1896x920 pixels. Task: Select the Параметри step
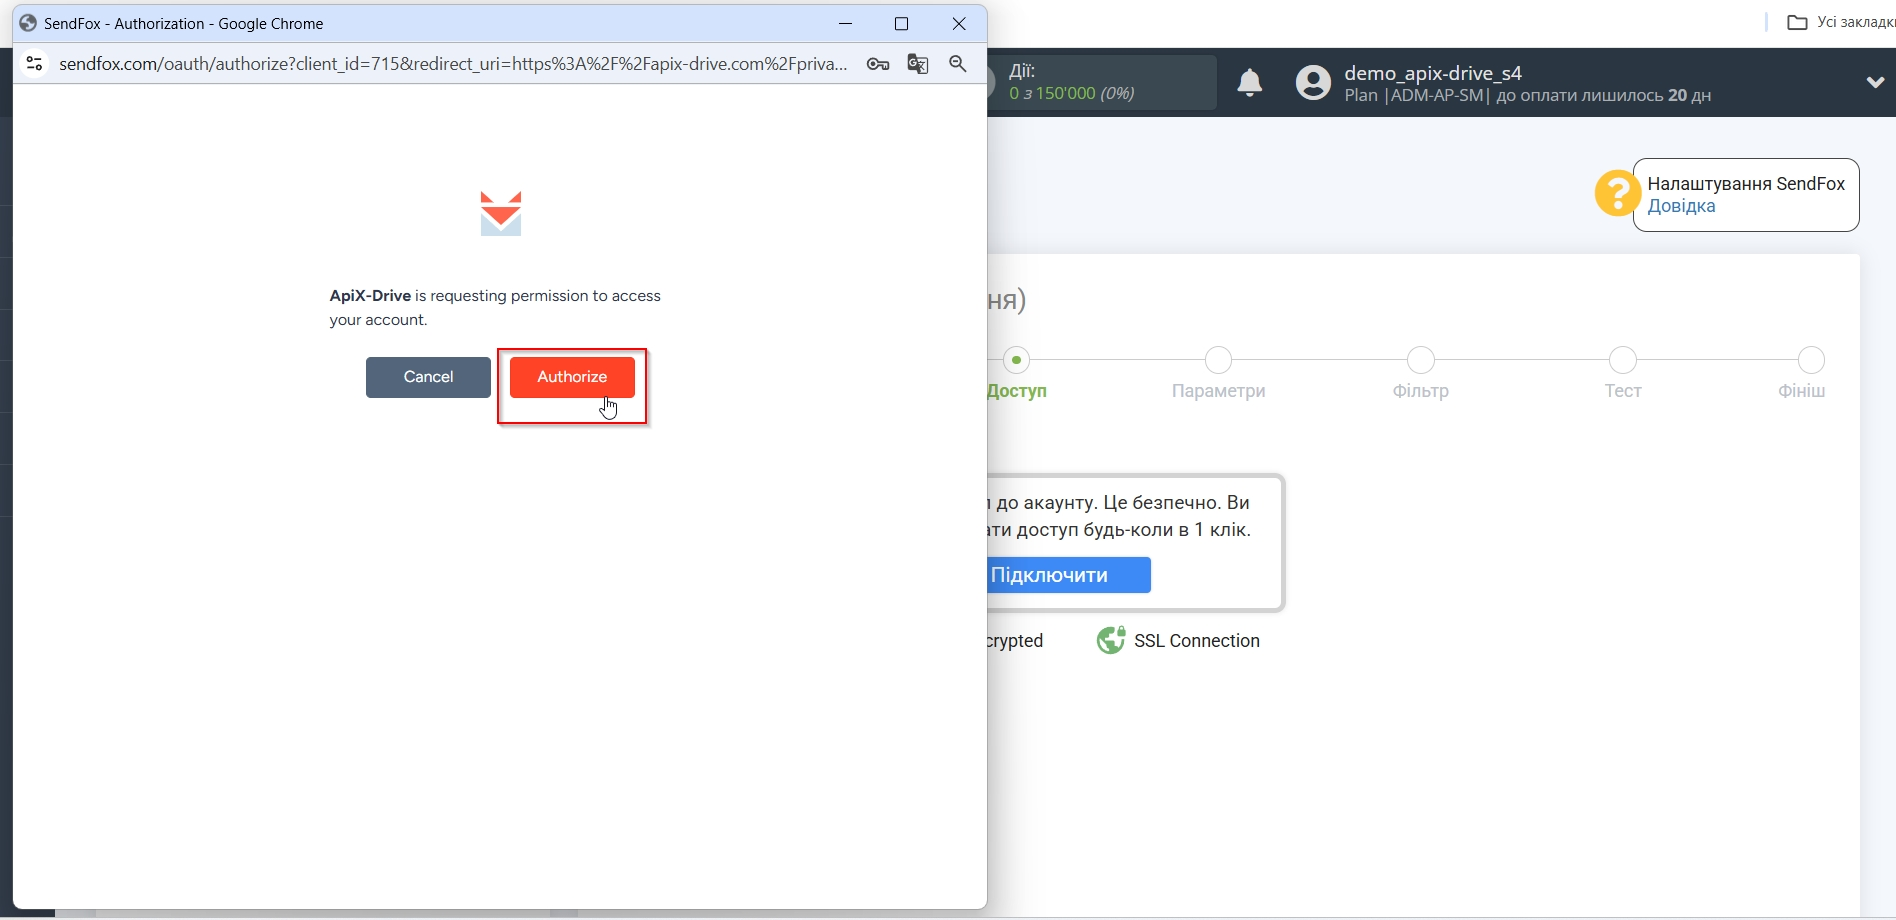point(1218,375)
